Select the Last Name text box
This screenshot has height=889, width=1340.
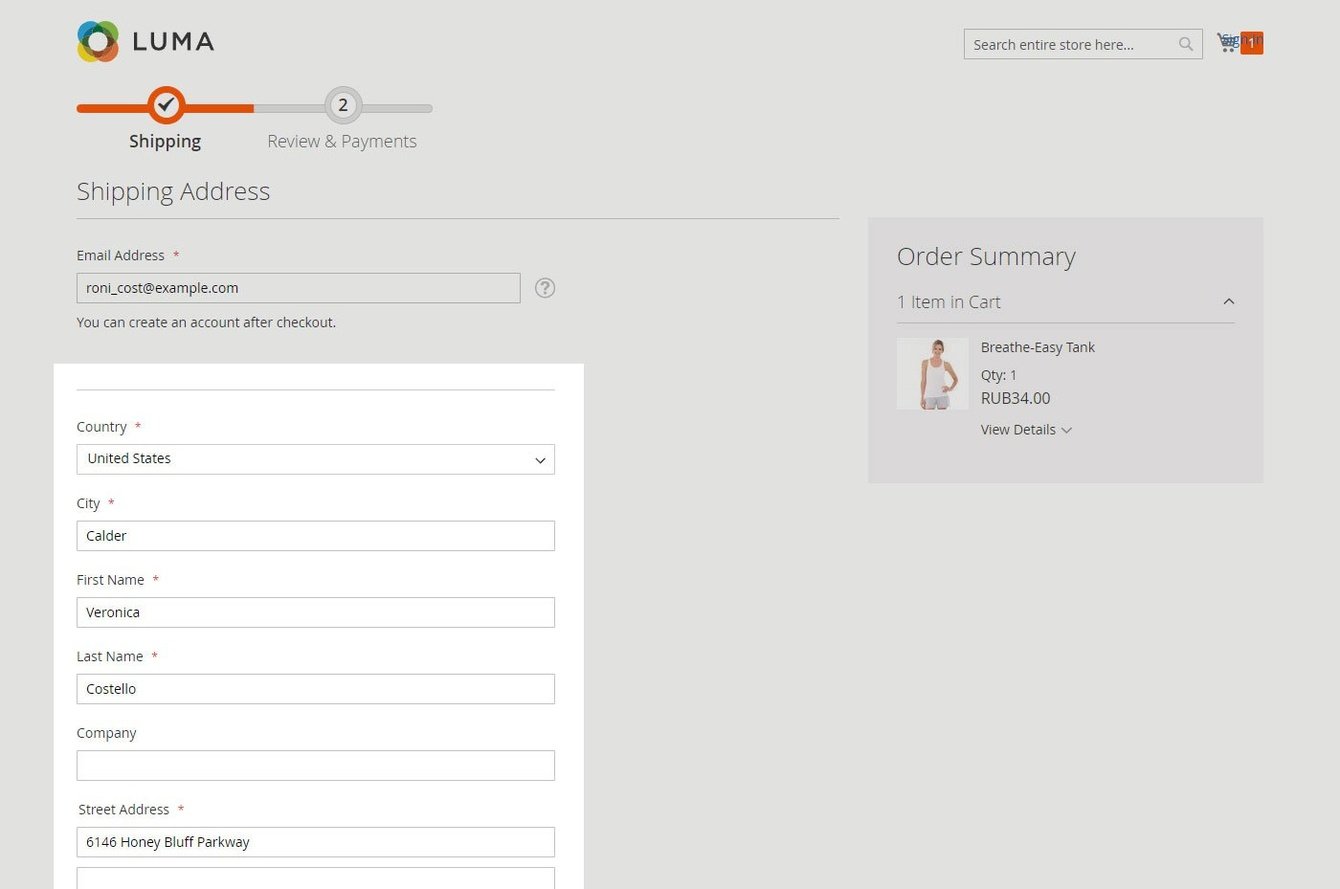click(315, 689)
